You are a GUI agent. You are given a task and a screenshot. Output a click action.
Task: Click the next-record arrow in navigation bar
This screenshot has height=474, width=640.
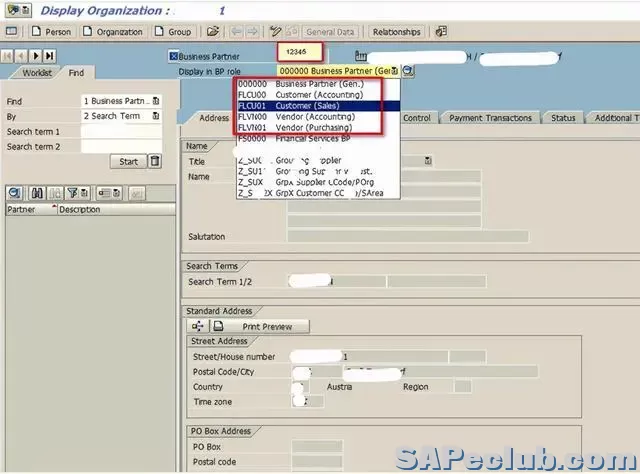(x=37, y=56)
